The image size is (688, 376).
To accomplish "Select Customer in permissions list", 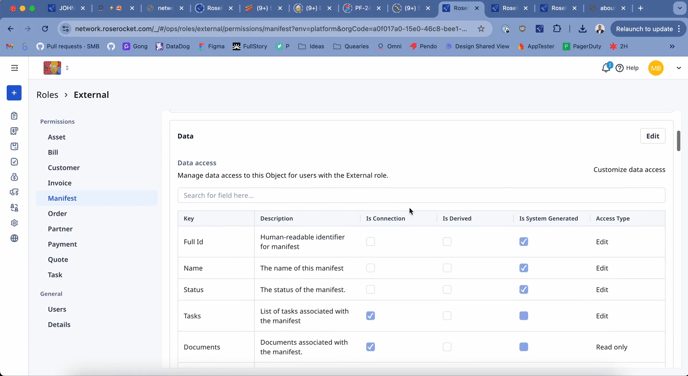I will point(64,168).
